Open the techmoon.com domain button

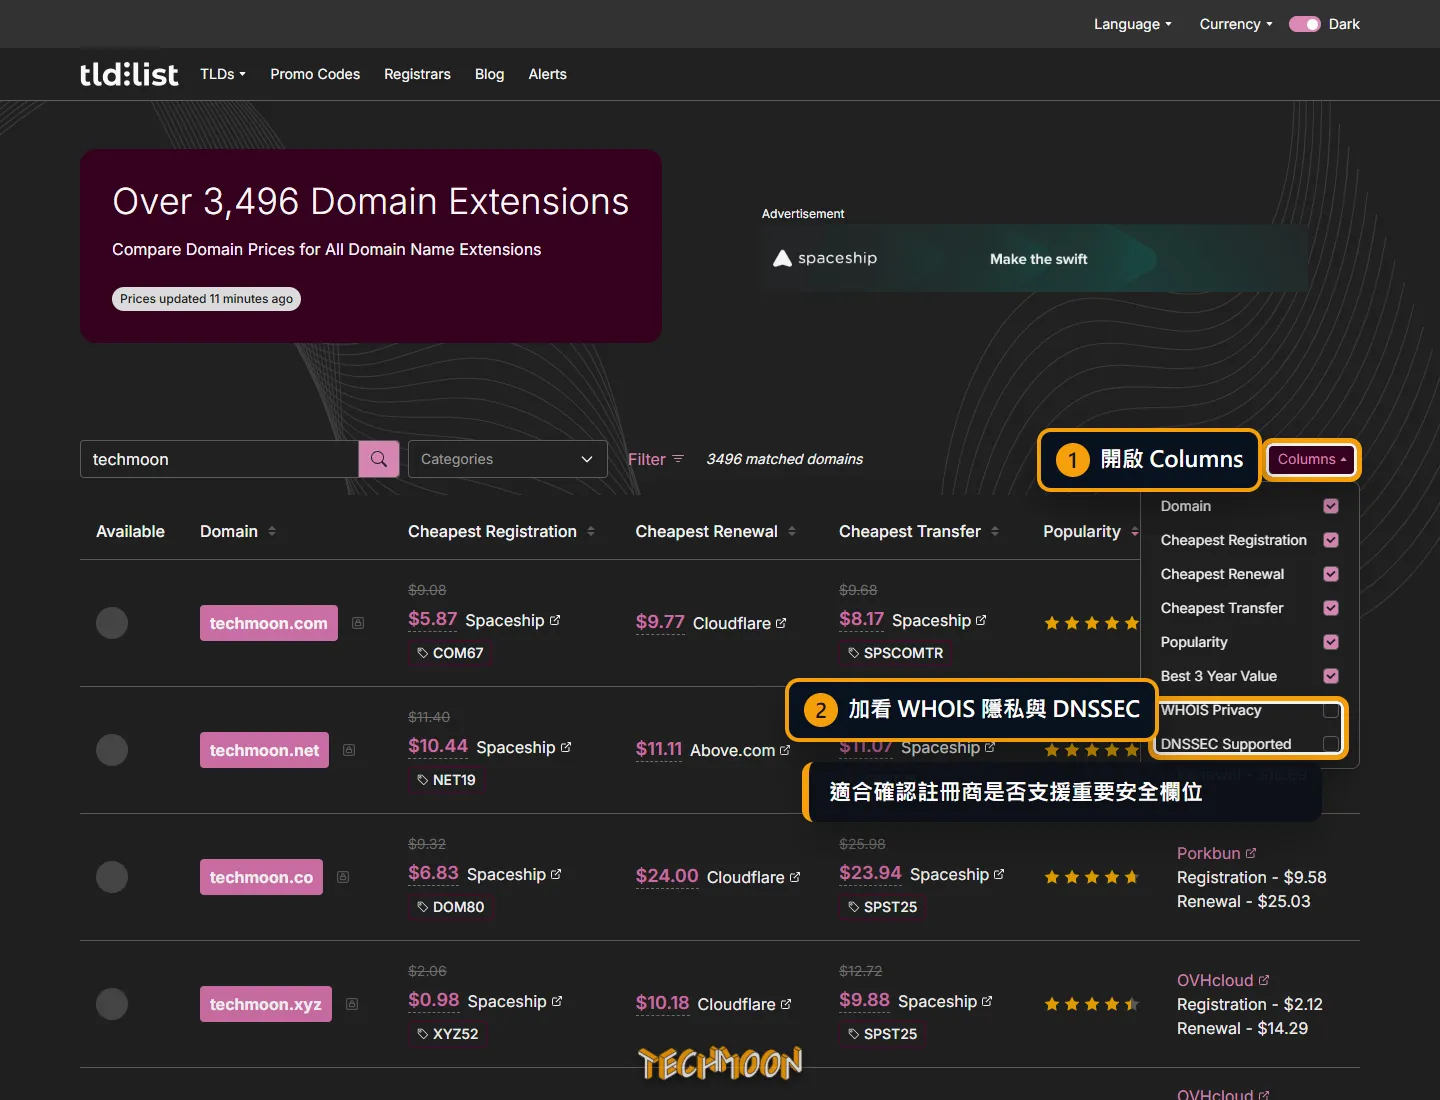269,623
